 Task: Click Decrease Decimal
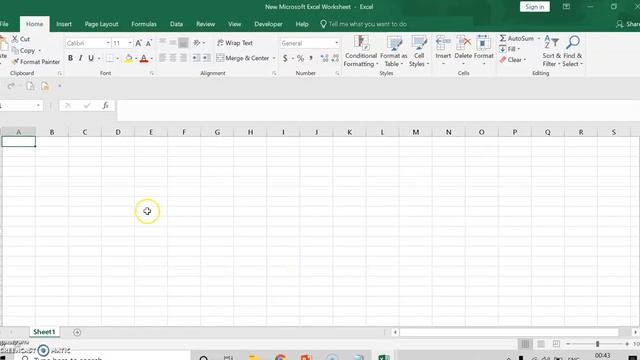[335, 58]
